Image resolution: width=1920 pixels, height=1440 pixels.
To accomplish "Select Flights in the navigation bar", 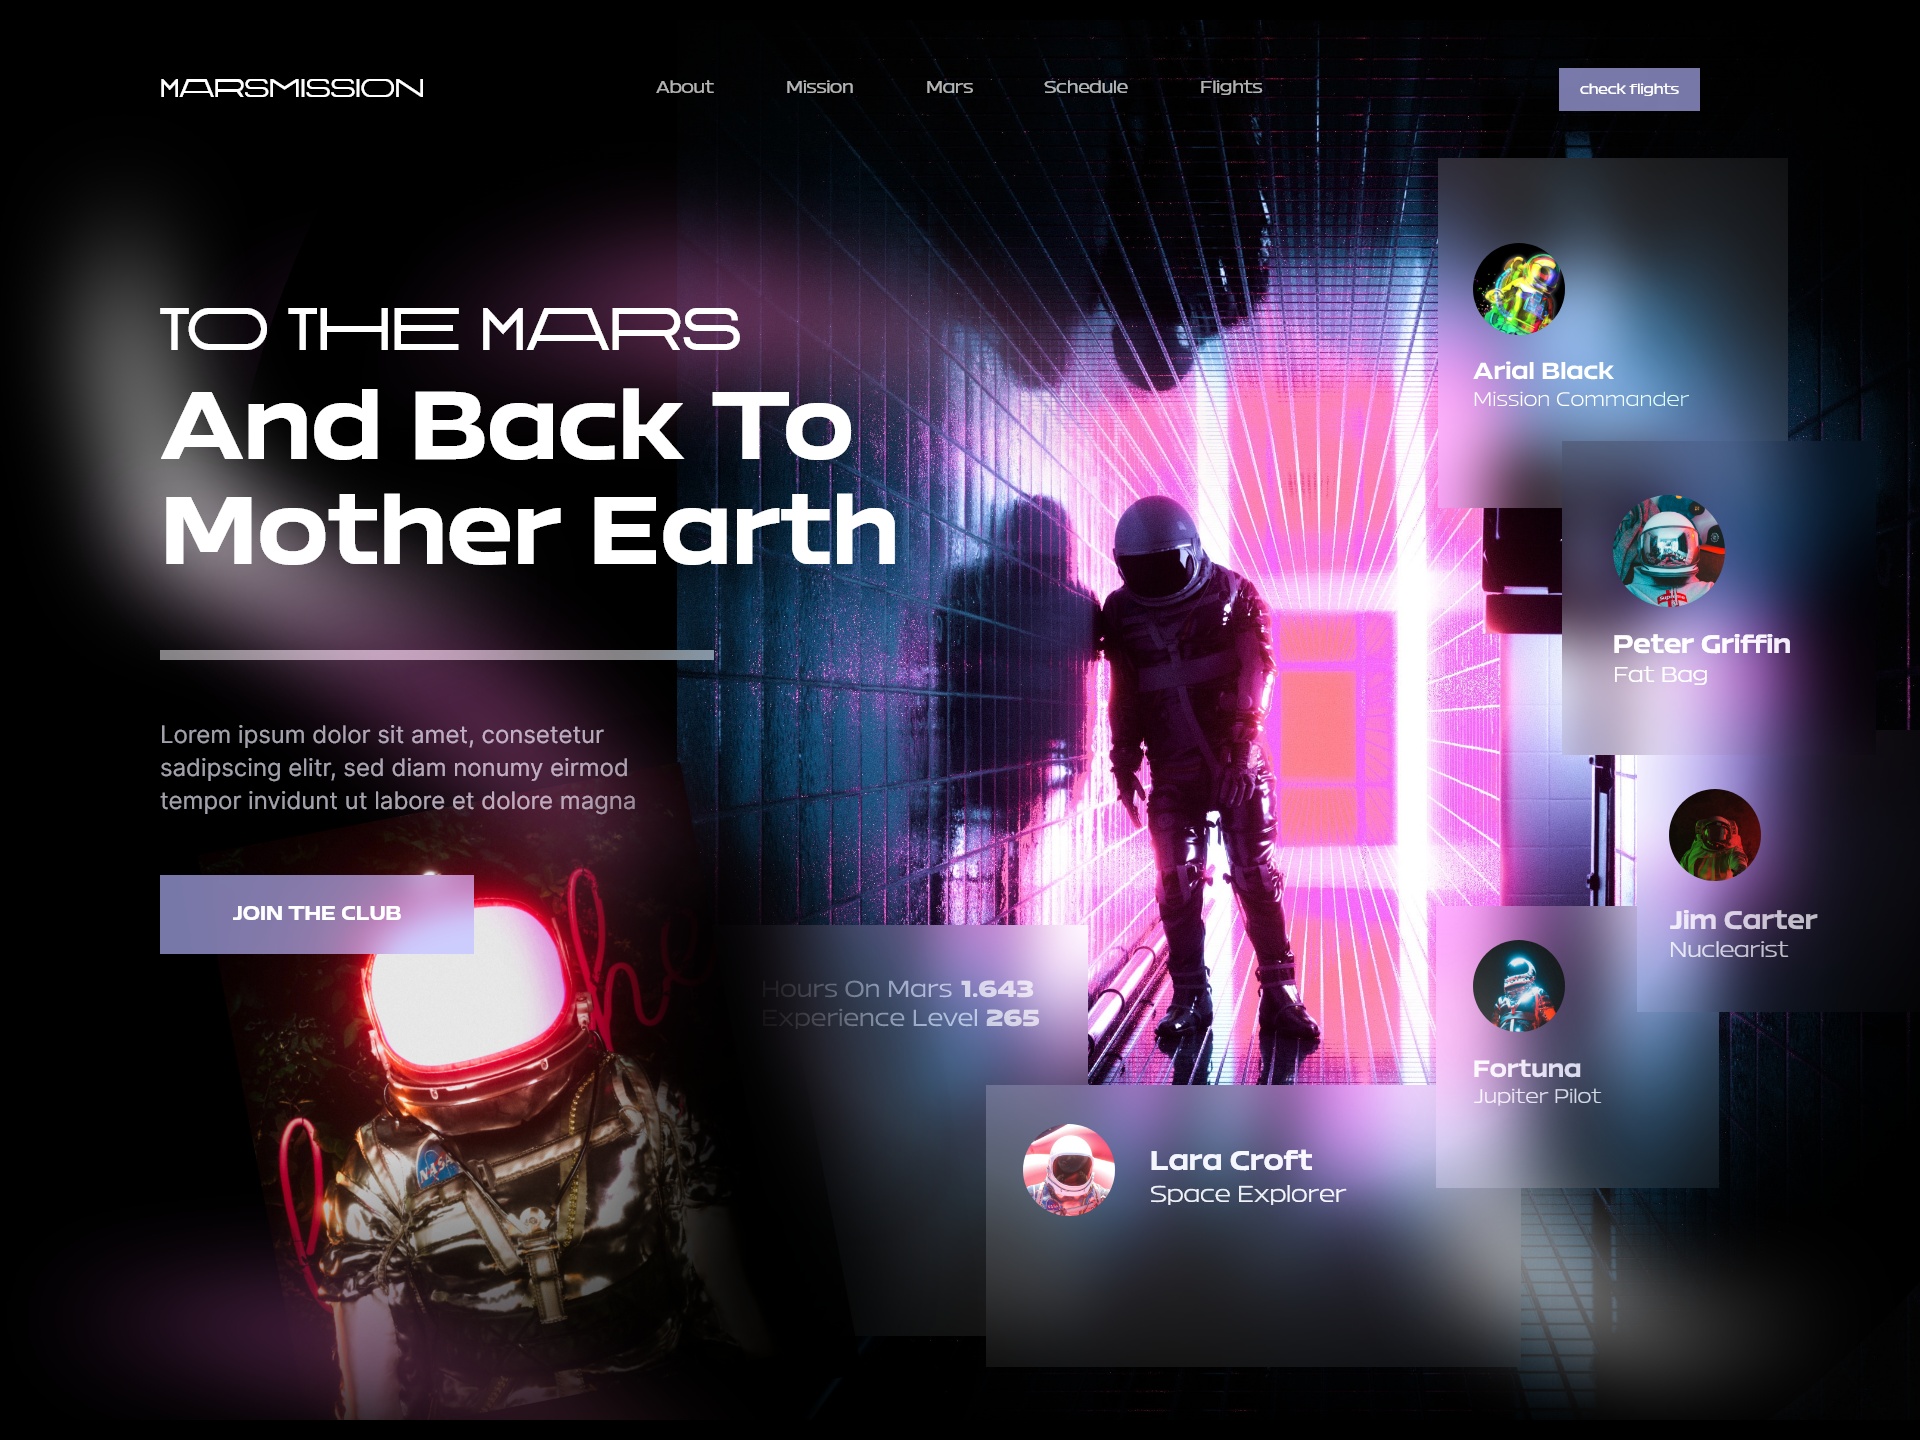I will [1230, 87].
